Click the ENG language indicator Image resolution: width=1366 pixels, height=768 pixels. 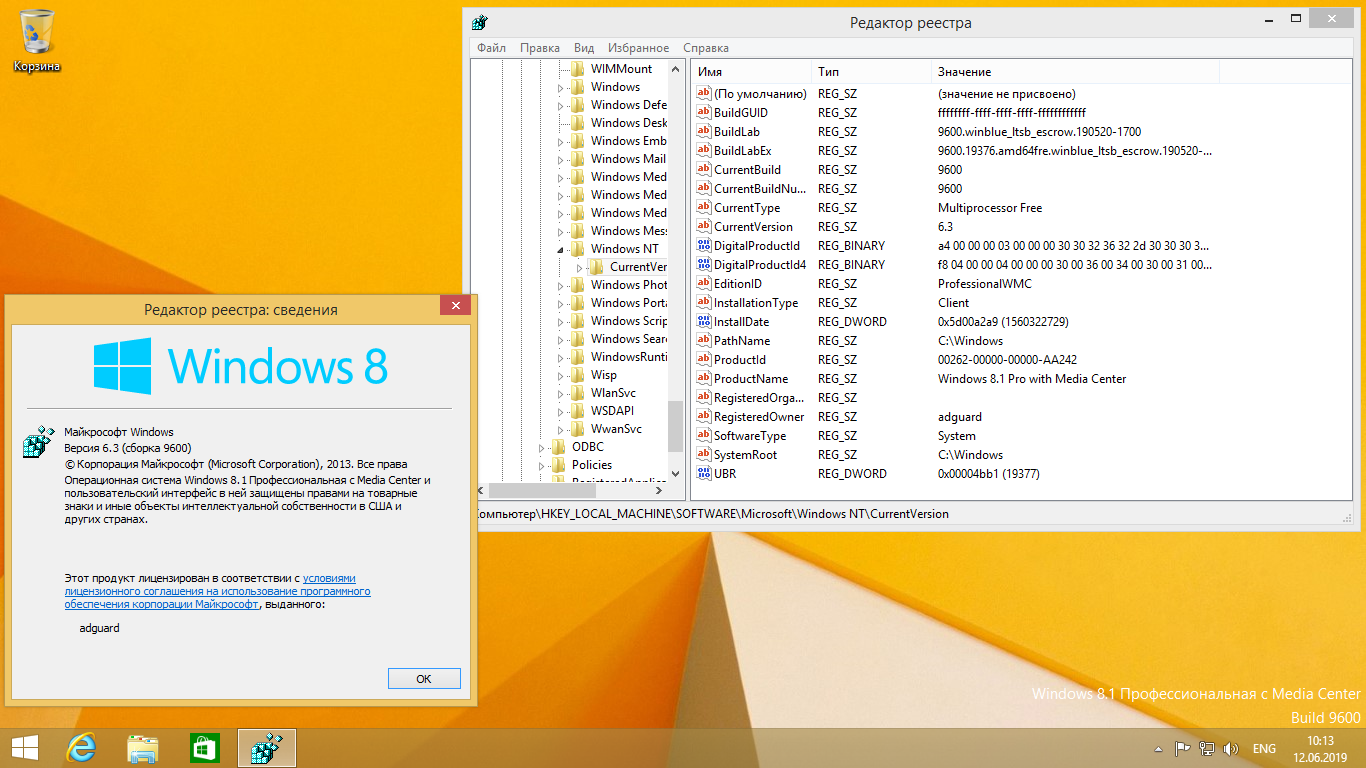point(1264,748)
